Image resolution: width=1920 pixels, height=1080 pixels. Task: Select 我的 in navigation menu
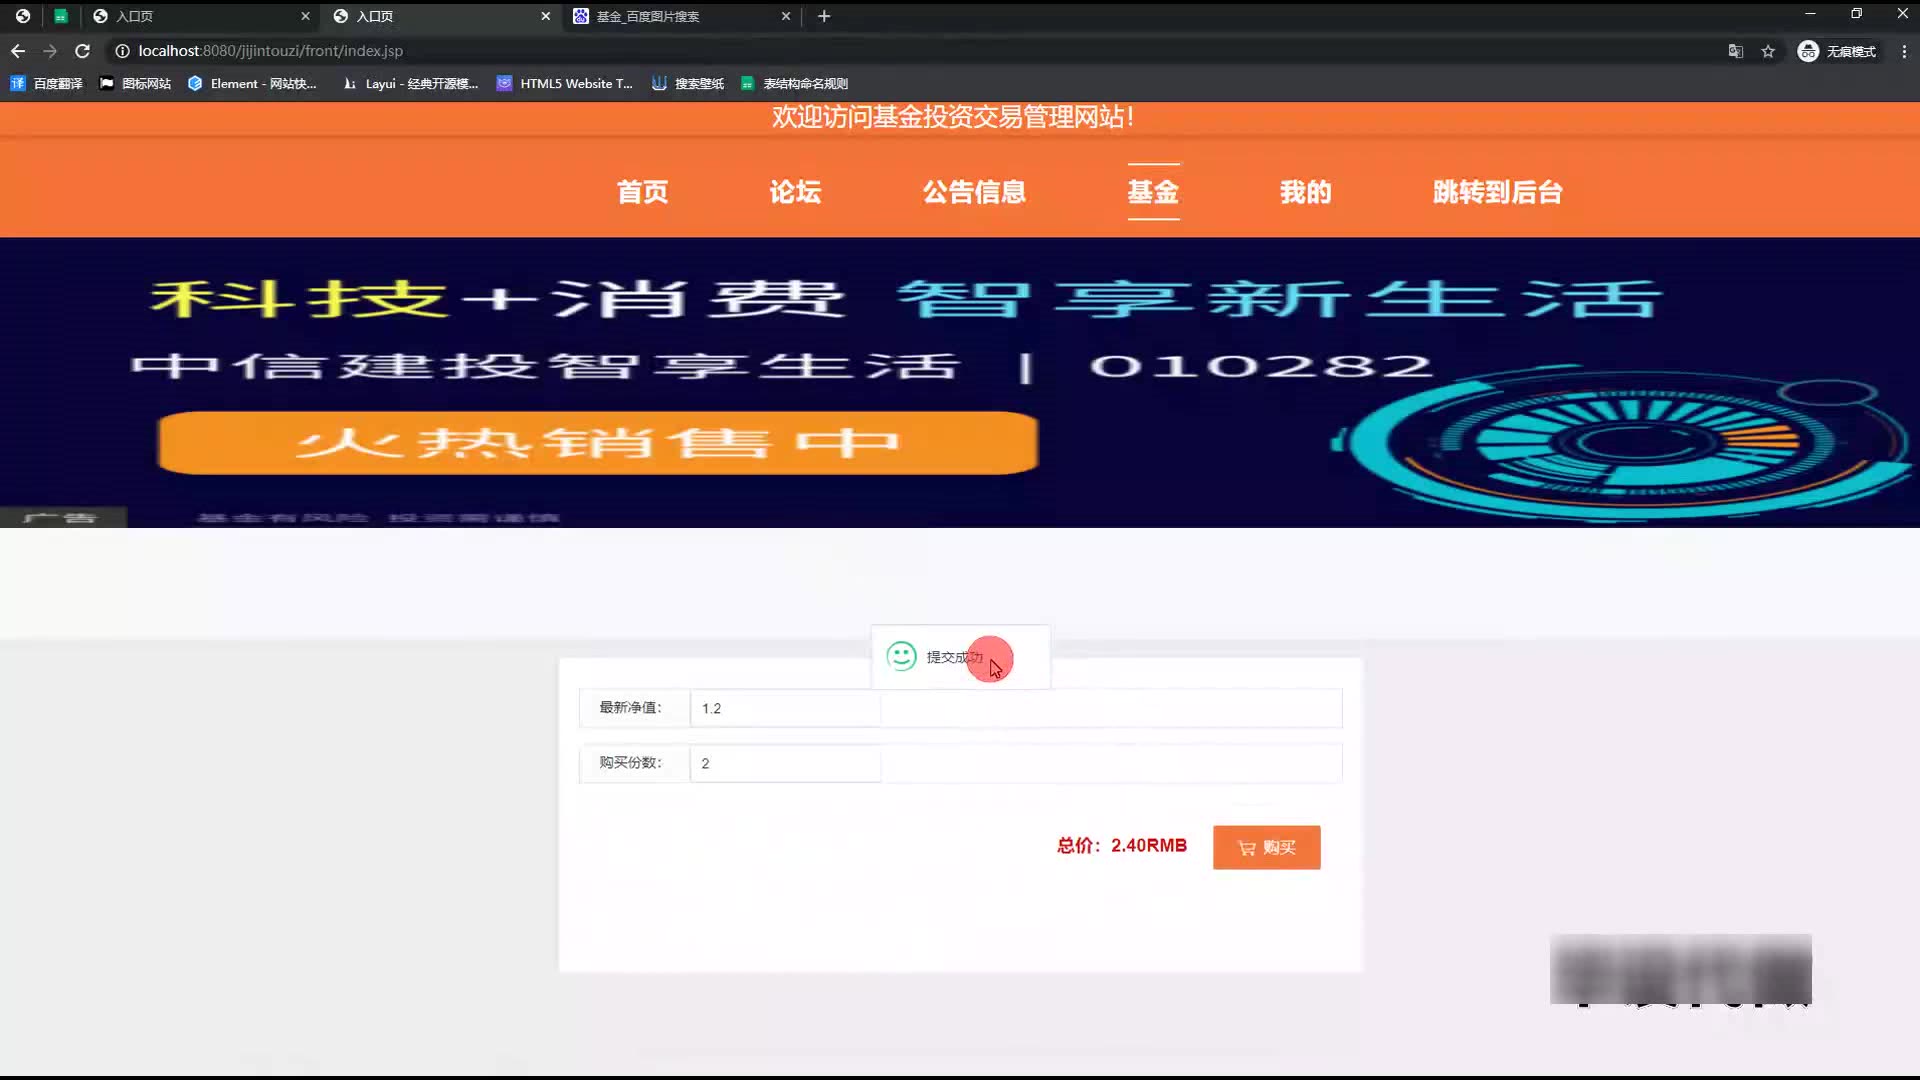click(1305, 192)
